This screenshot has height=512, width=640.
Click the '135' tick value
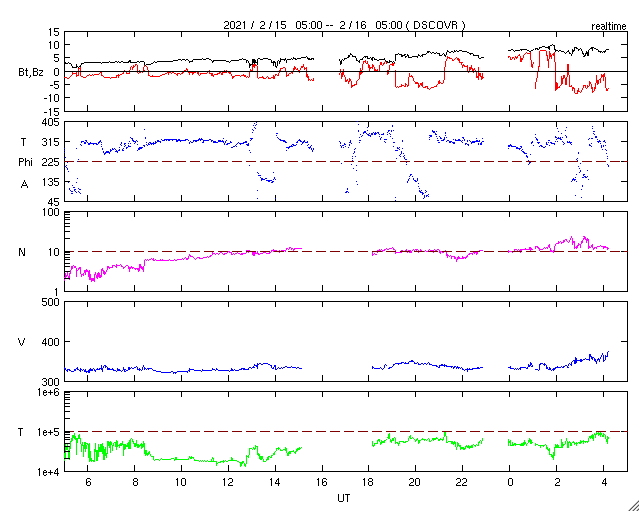pyautogui.click(x=51, y=182)
